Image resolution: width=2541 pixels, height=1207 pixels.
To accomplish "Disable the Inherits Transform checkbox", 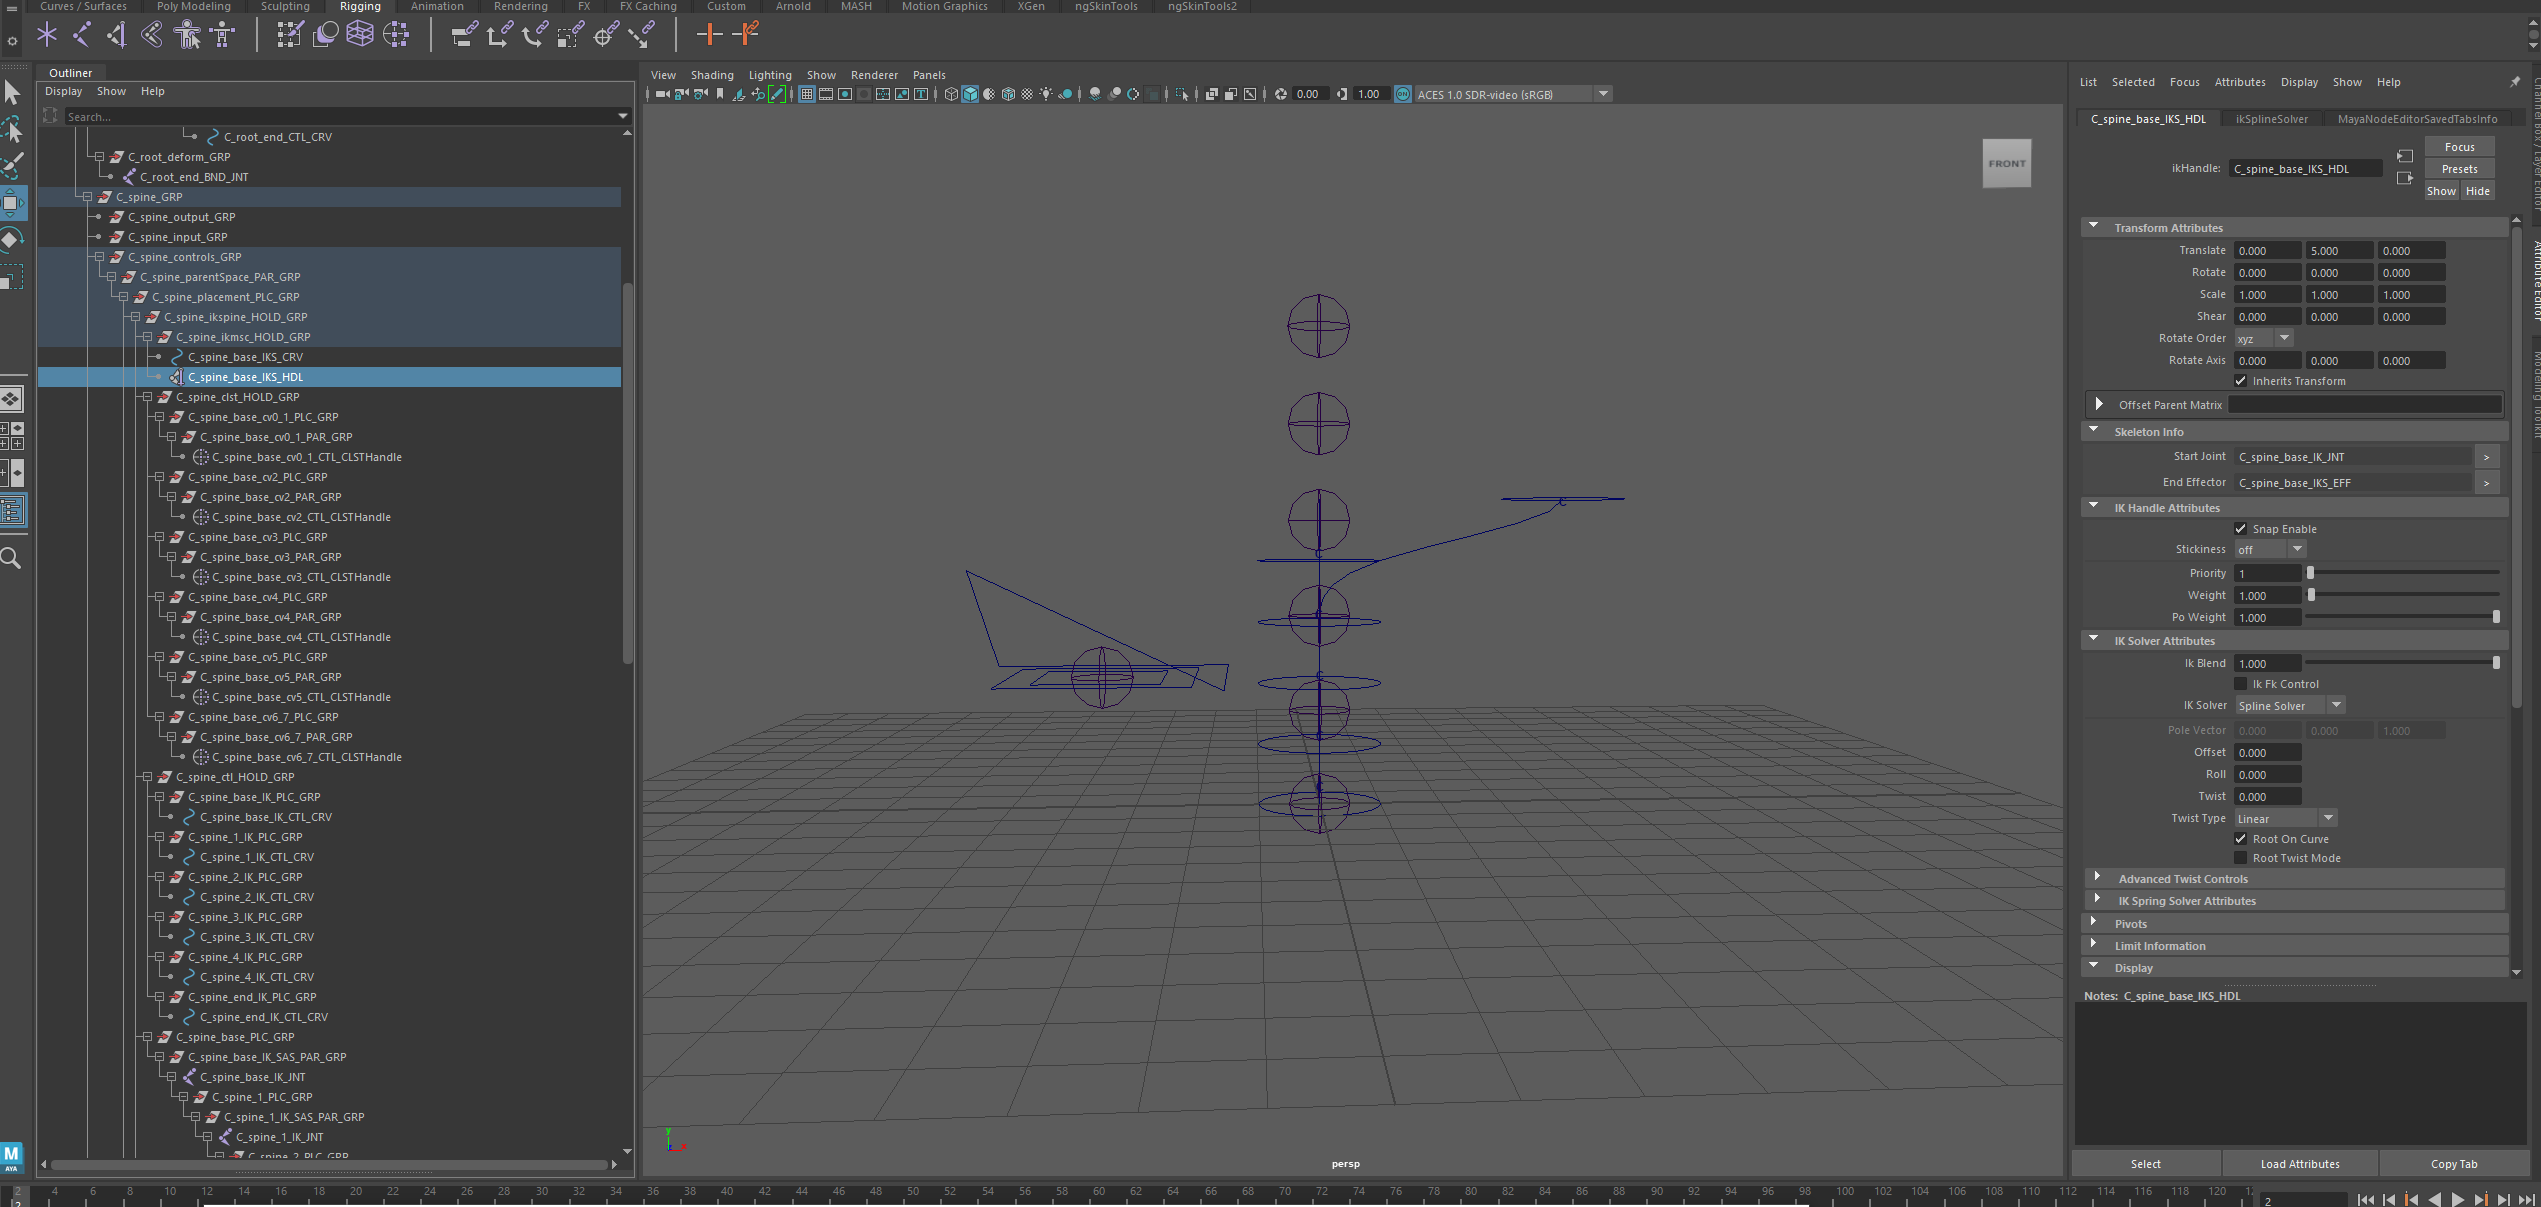I will point(2241,381).
